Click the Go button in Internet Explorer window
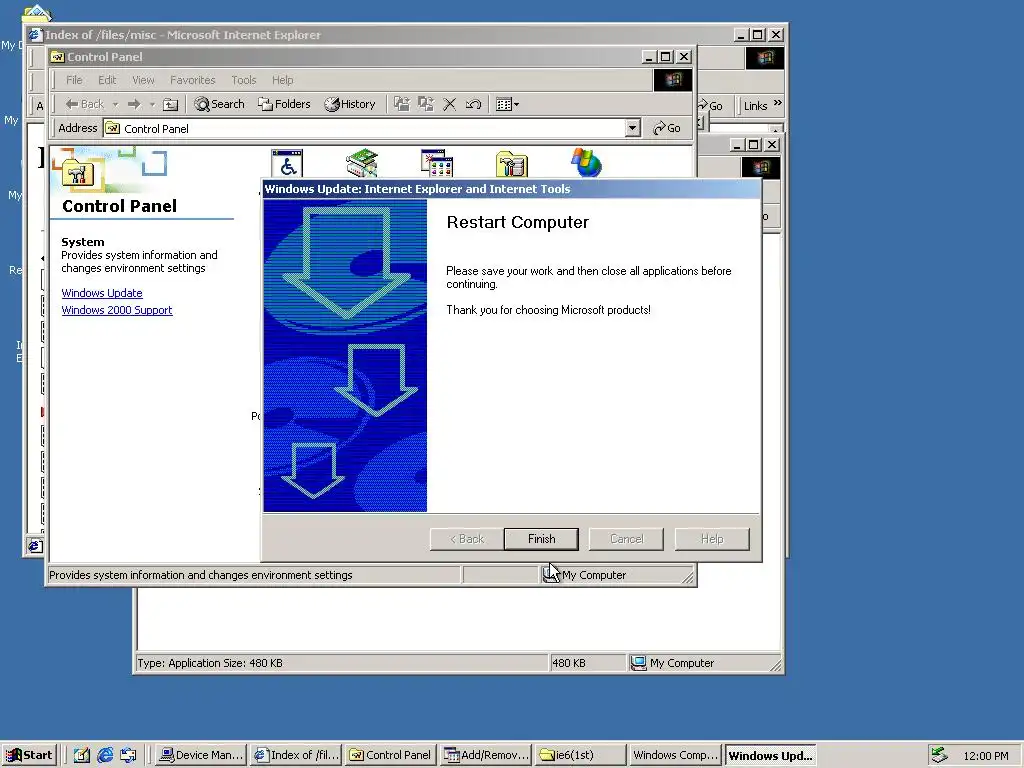 710,106
